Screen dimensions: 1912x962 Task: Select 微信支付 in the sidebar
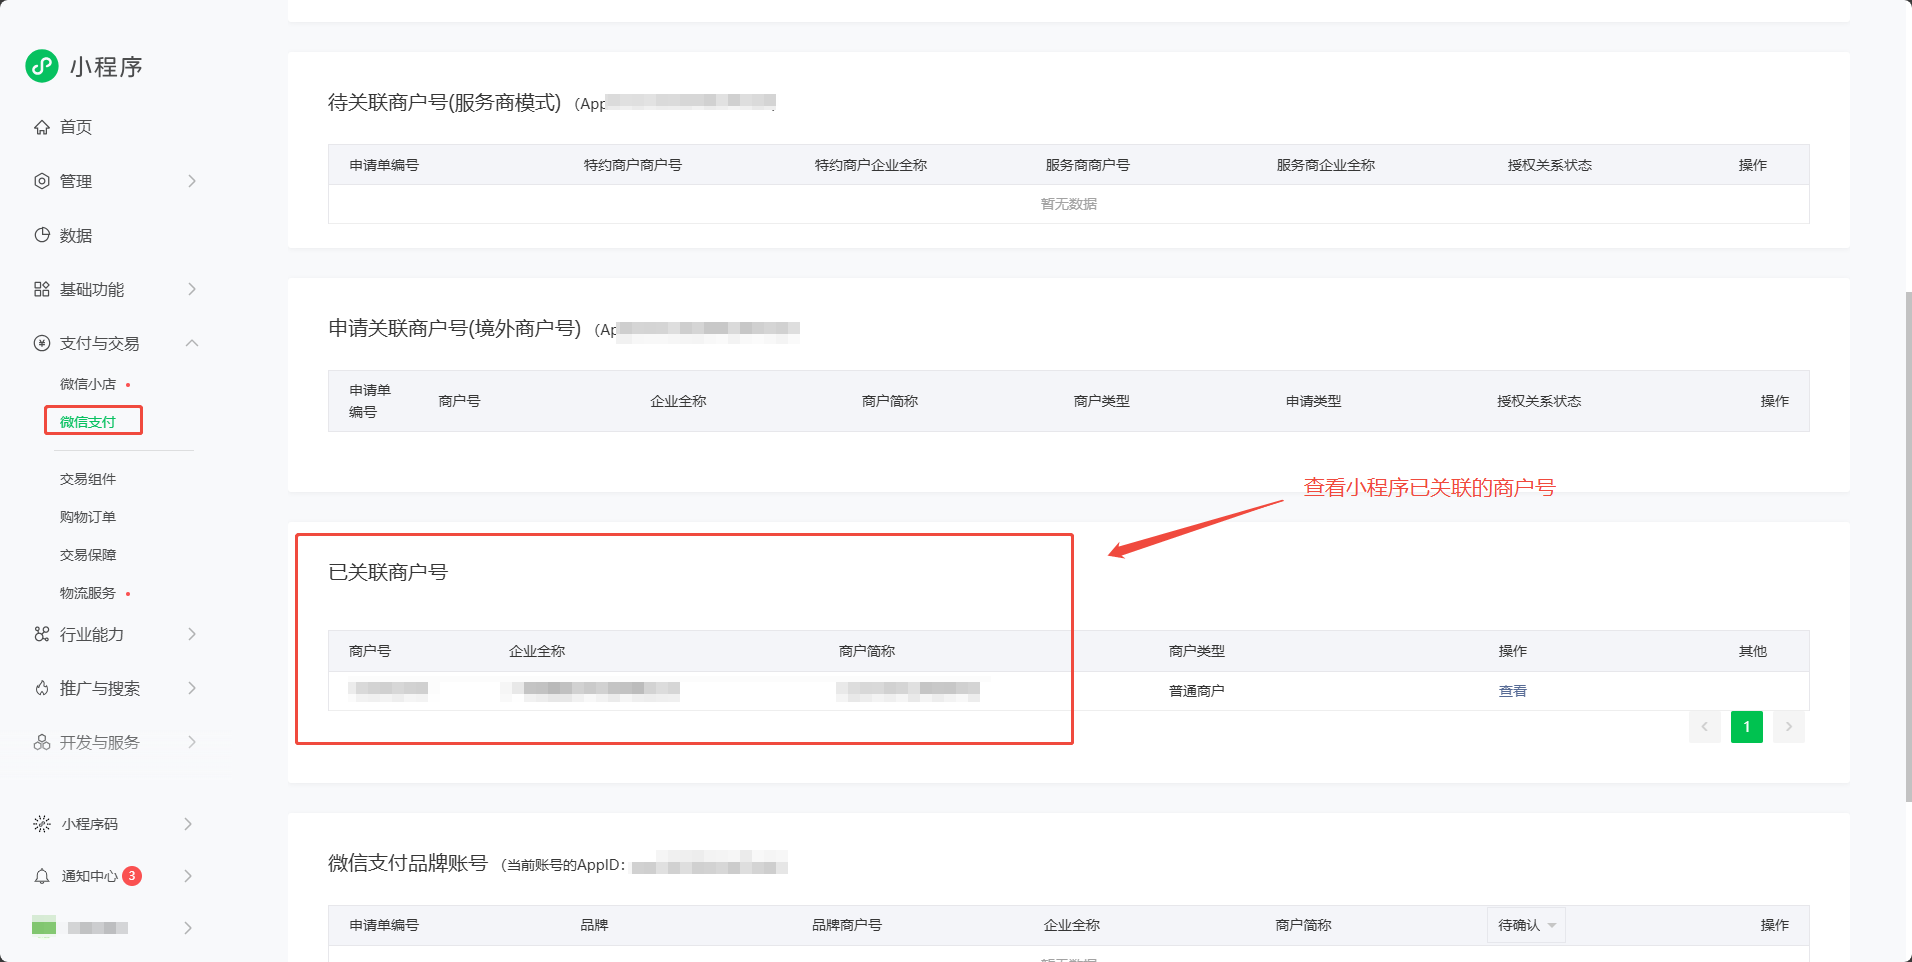[88, 421]
